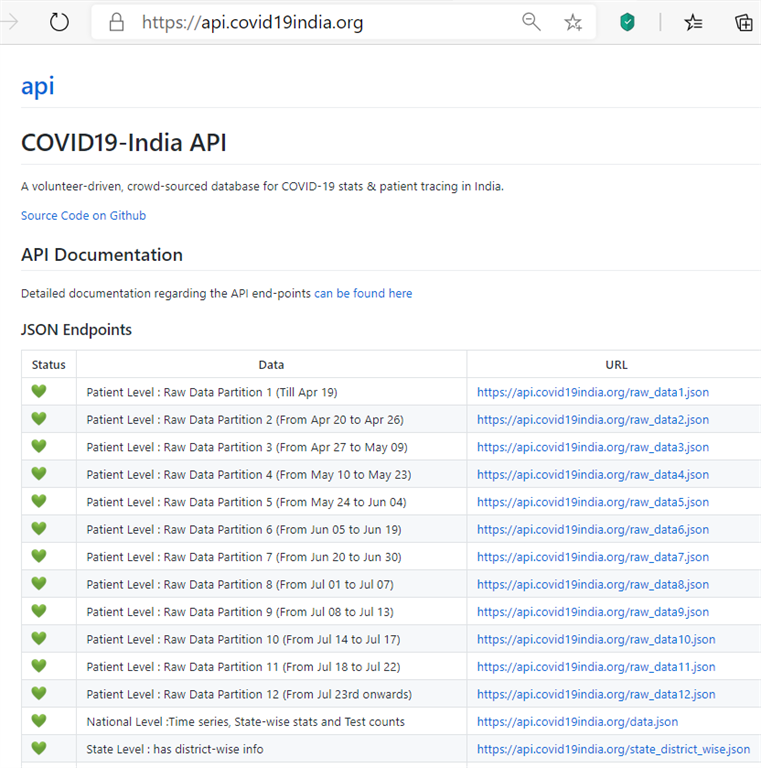Image resolution: width=761 pixels, height=768 pixels.
Task: Open the Favorites list icon
Action: 693,22
